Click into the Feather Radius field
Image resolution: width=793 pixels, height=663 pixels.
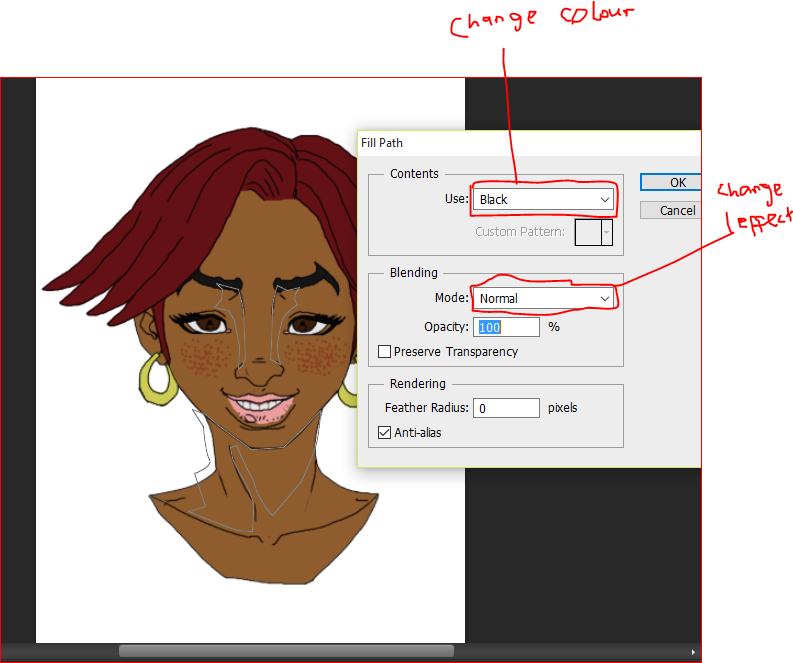pos(506,408)
